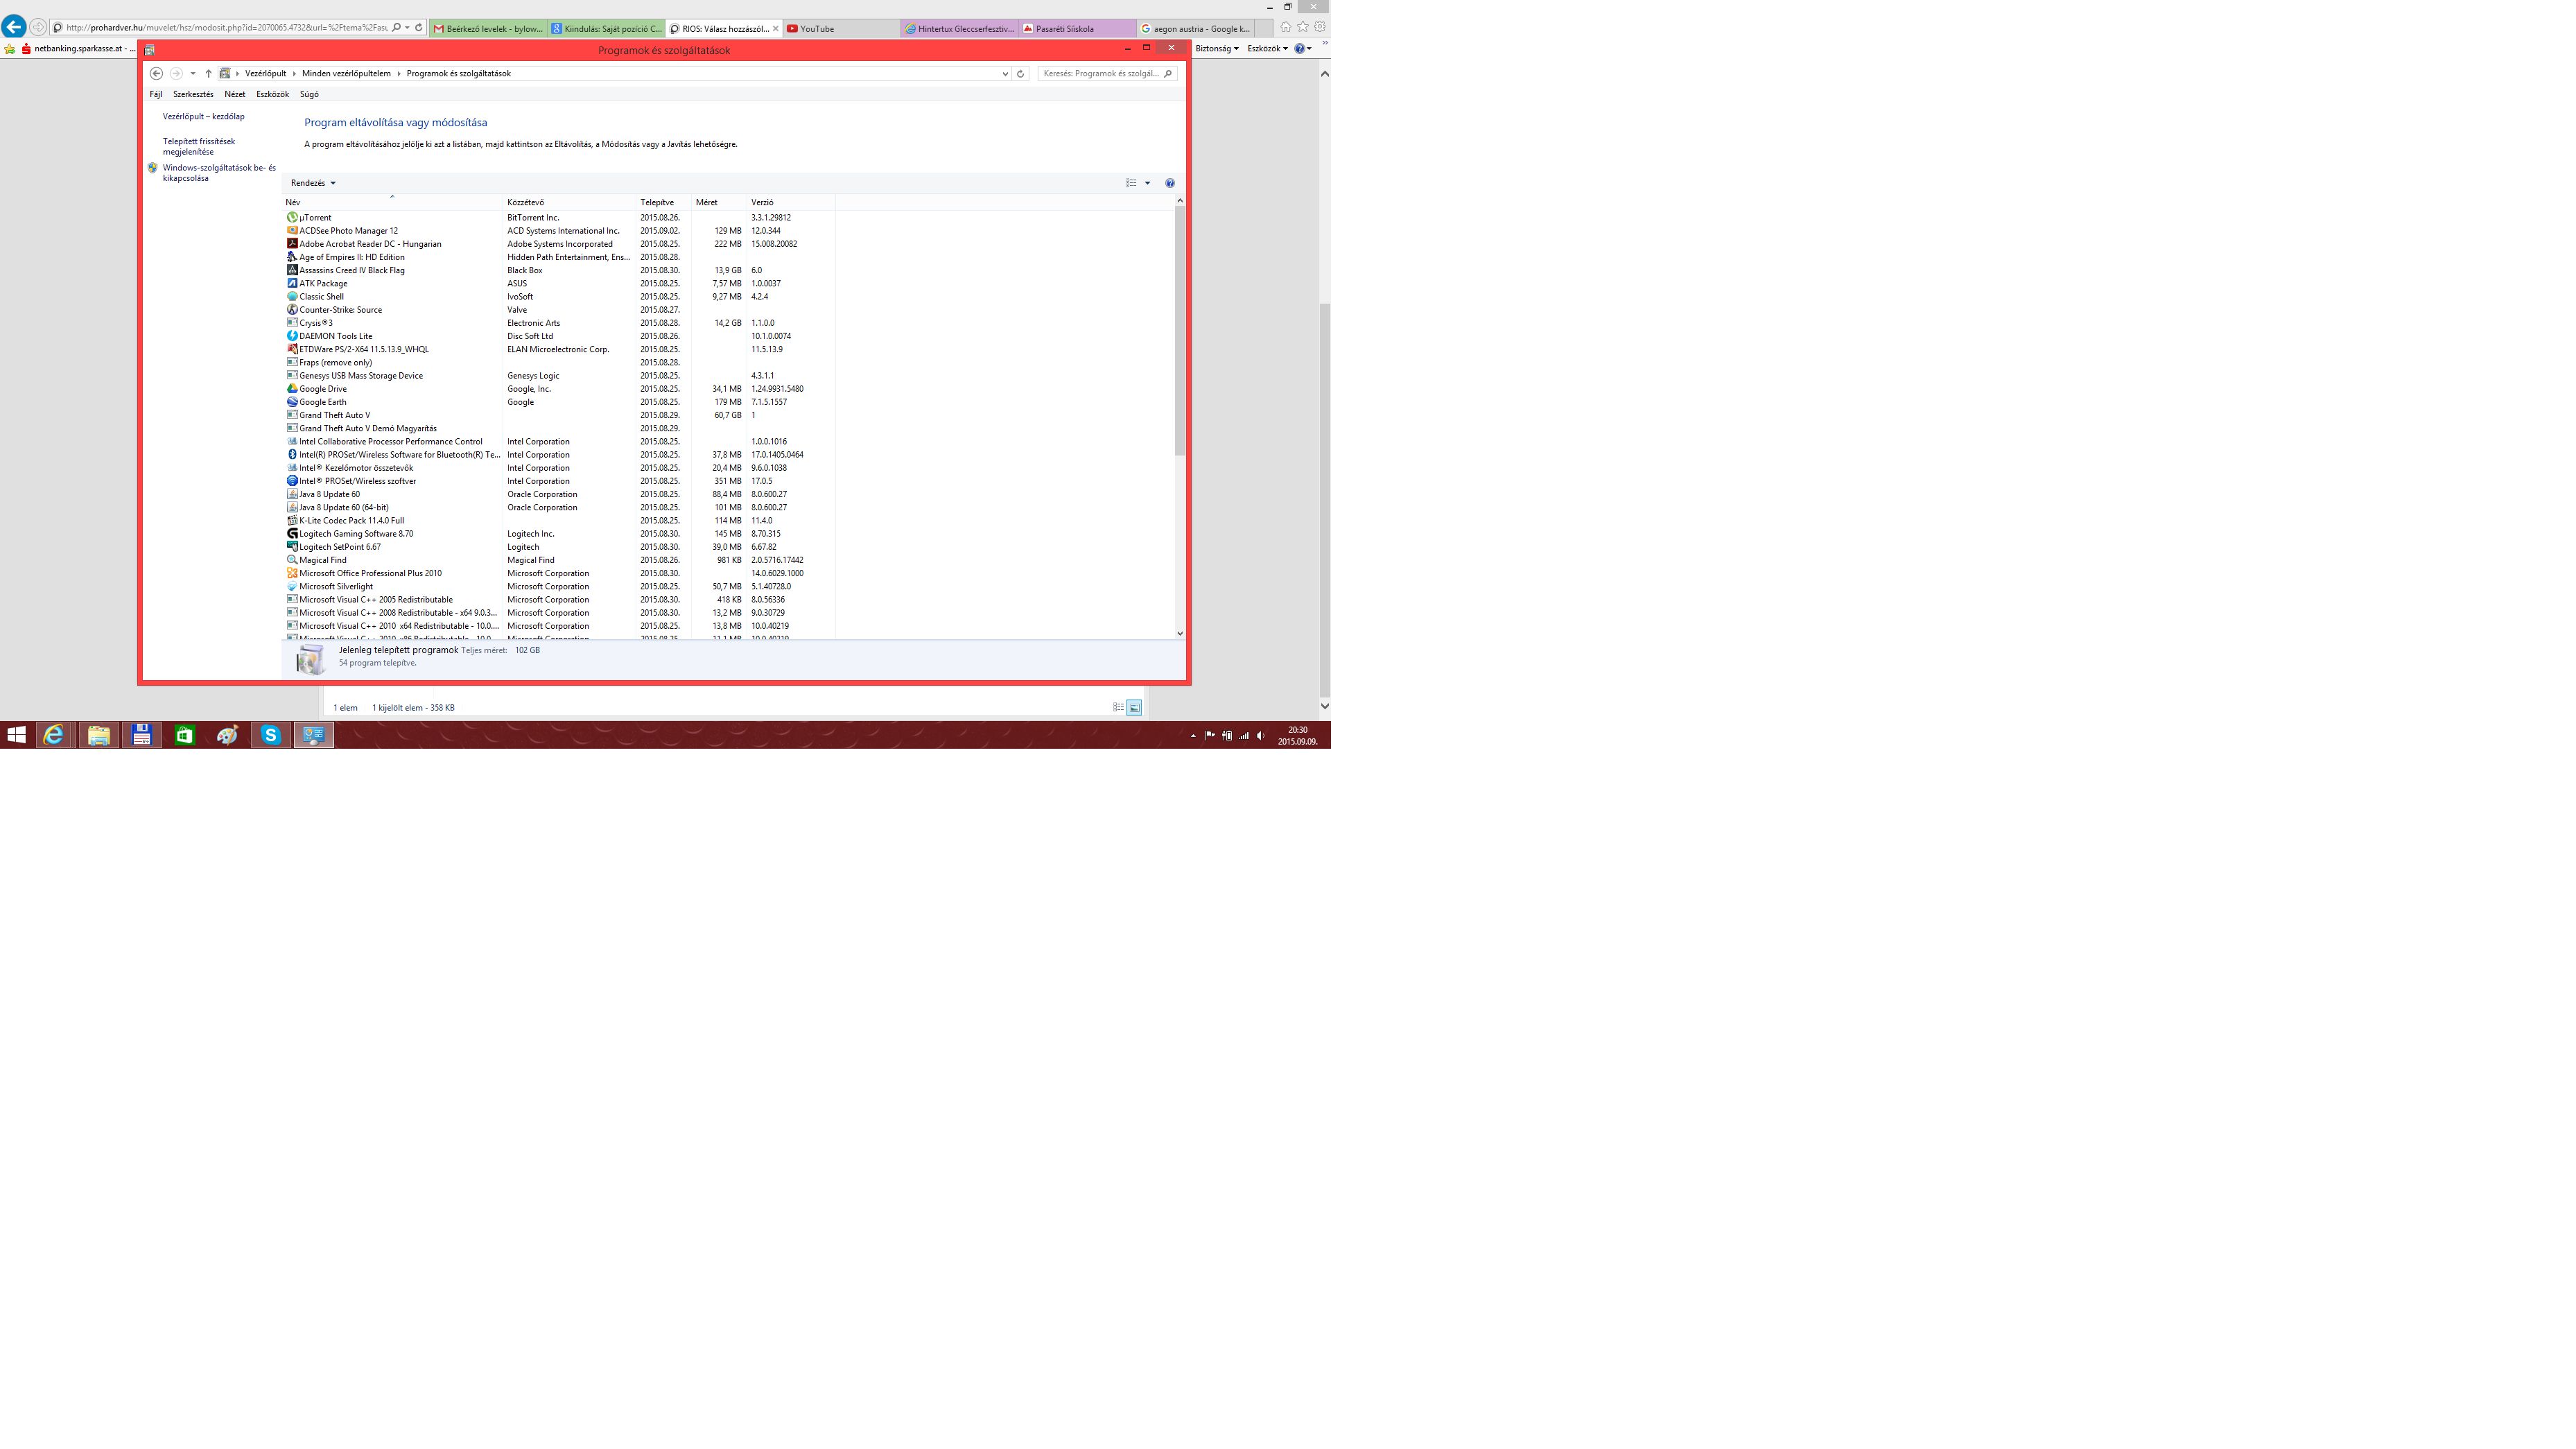Image resolution: width=2576 pixels, height=1449 pixels.
Task: Open the Szerkesztés menu
Action: coord(193,94)
